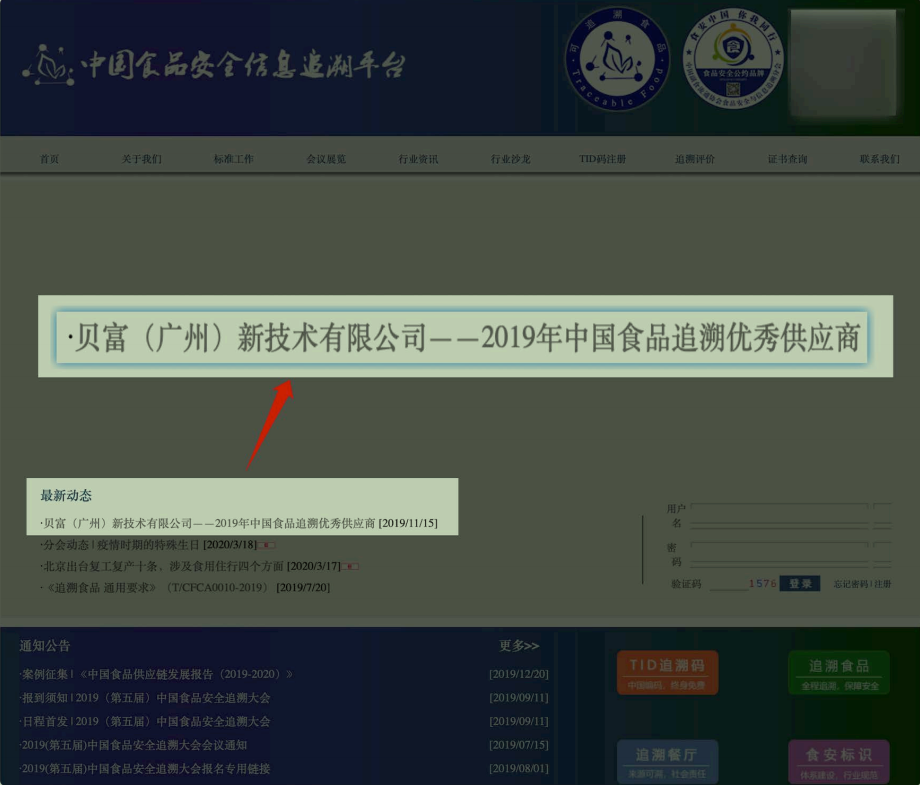Image resolution: width=920 pixels, height=785 pixels.
Task: Click 更多>> in 通知公告
Action: (519, 646)
